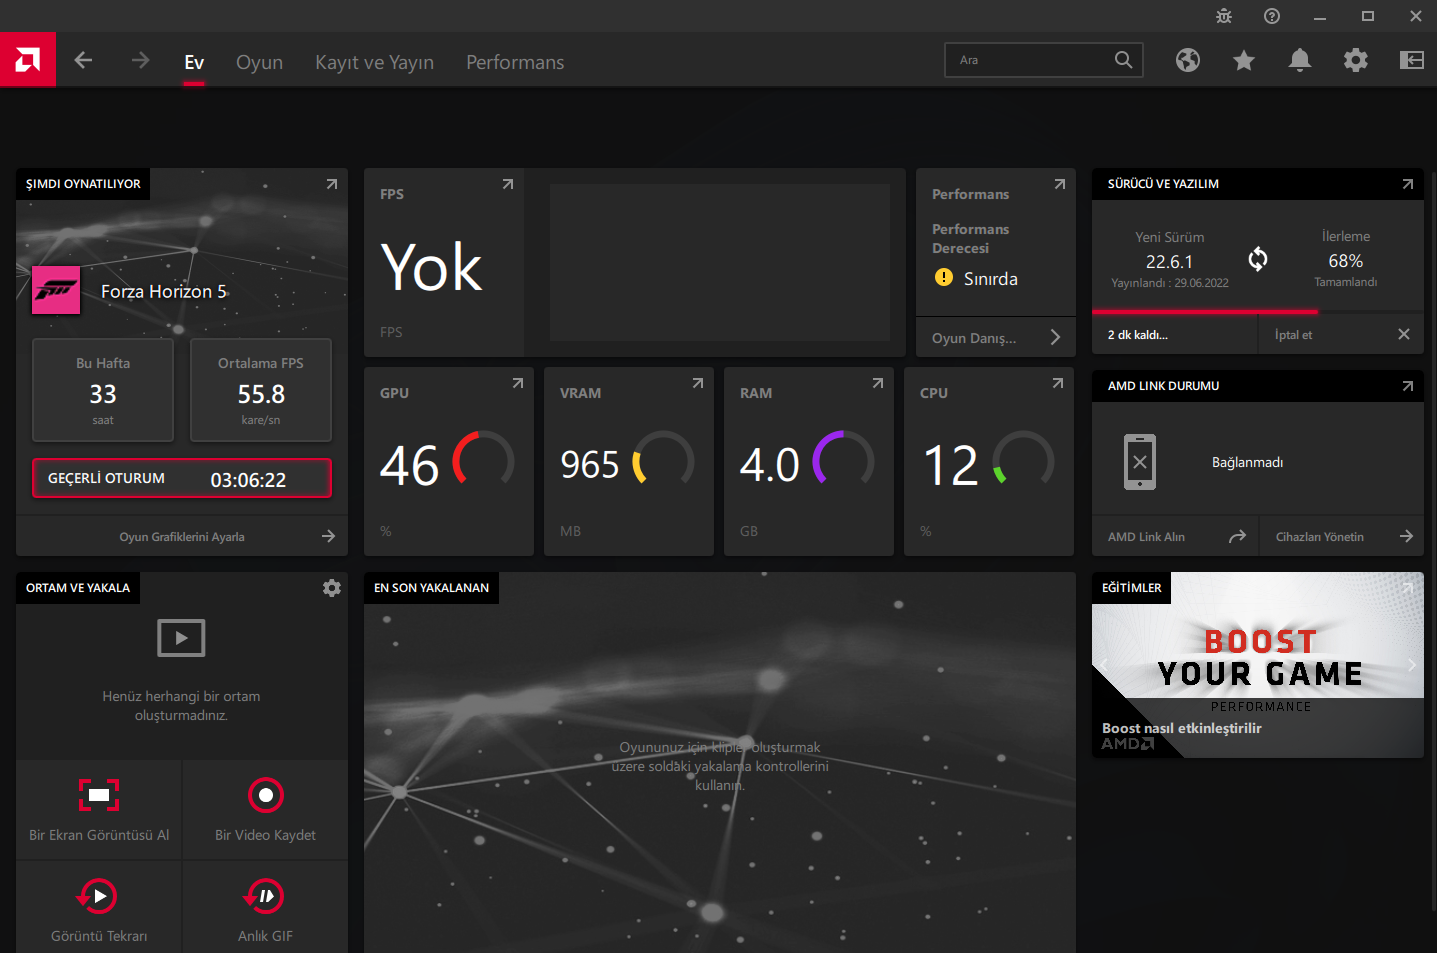Open Ortam ve Yakala settings gear
Viewport: 1437px width, 953px height.
(332, 588)
